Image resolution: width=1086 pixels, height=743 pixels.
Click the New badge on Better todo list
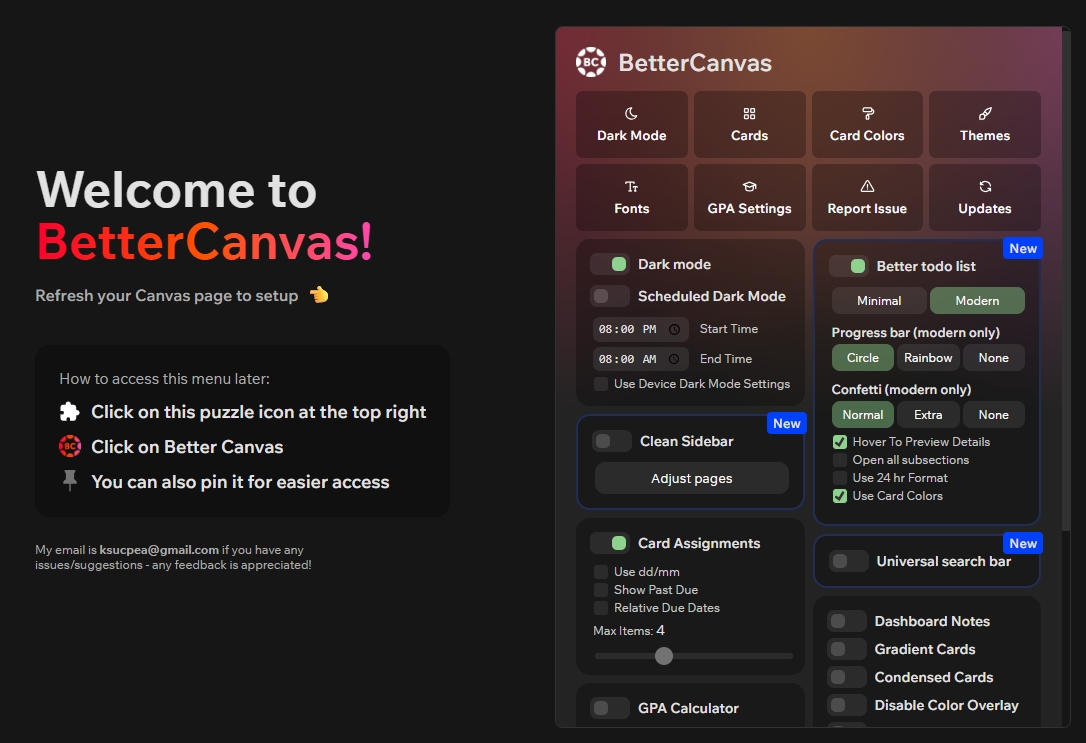coord(1023,249)
